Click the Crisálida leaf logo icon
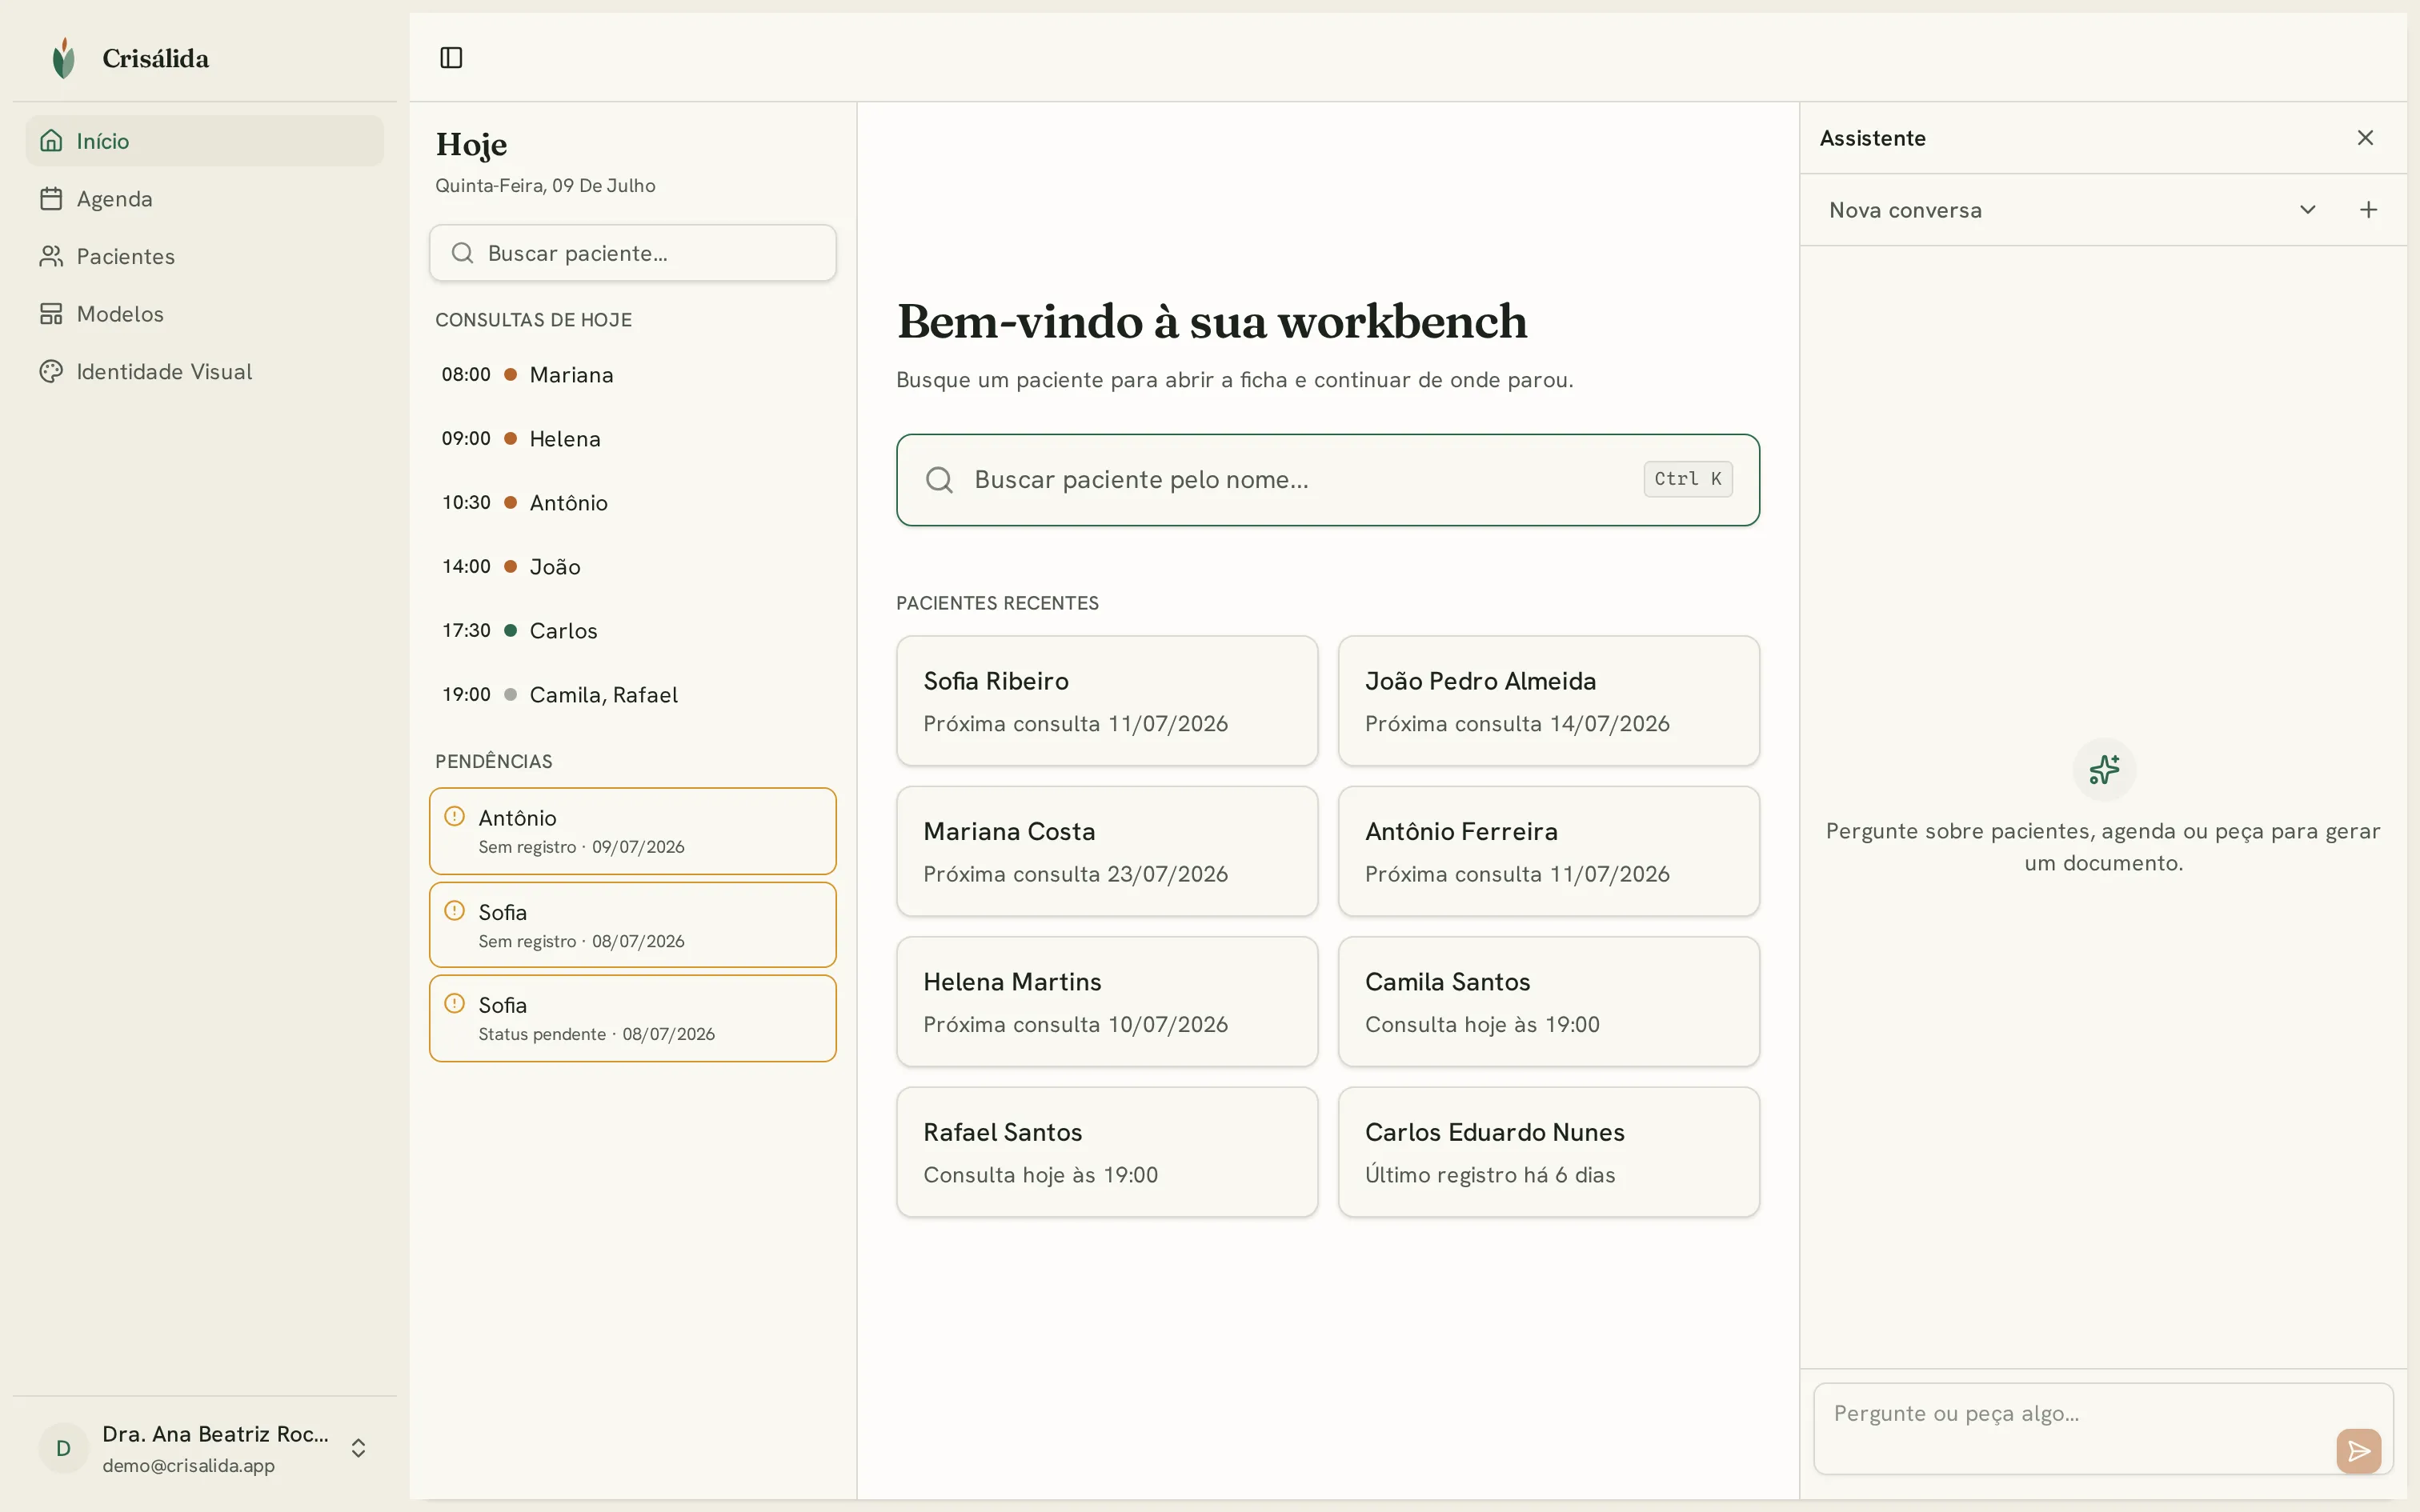Image resolution: width=2420 pixels, height=1512 pixels. click(x=63, y=58)
